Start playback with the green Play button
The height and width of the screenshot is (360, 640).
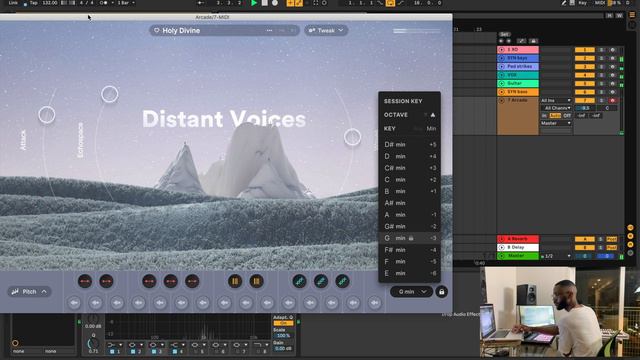(x=254, y=3)
